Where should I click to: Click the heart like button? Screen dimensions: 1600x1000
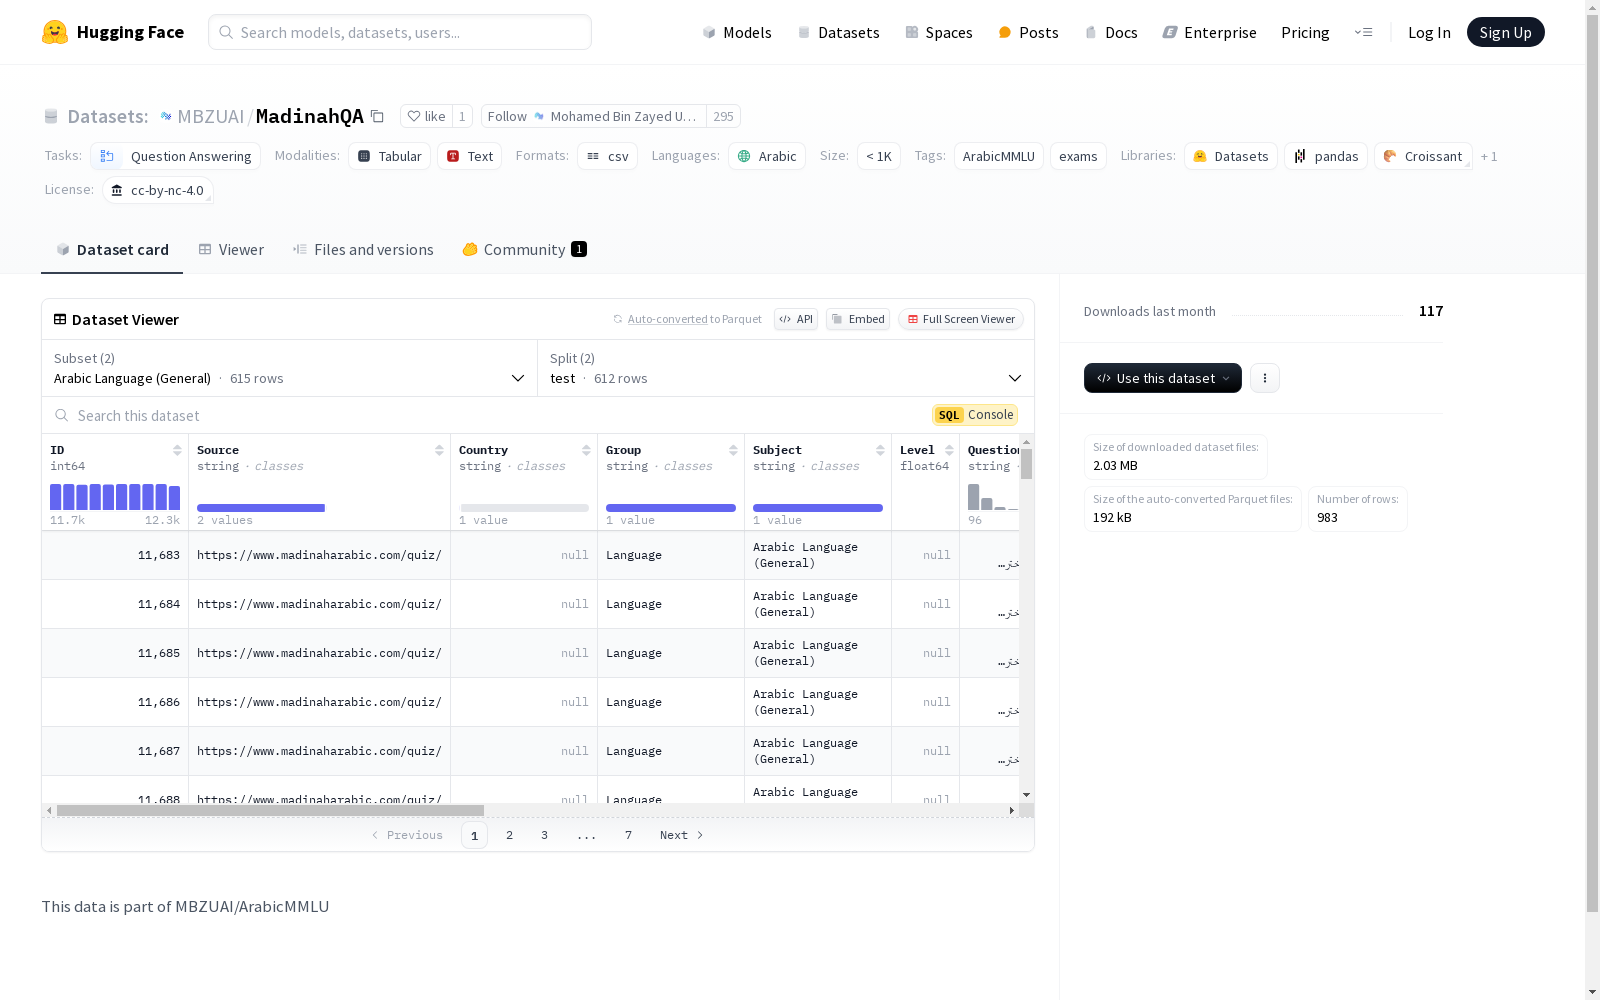427,116
